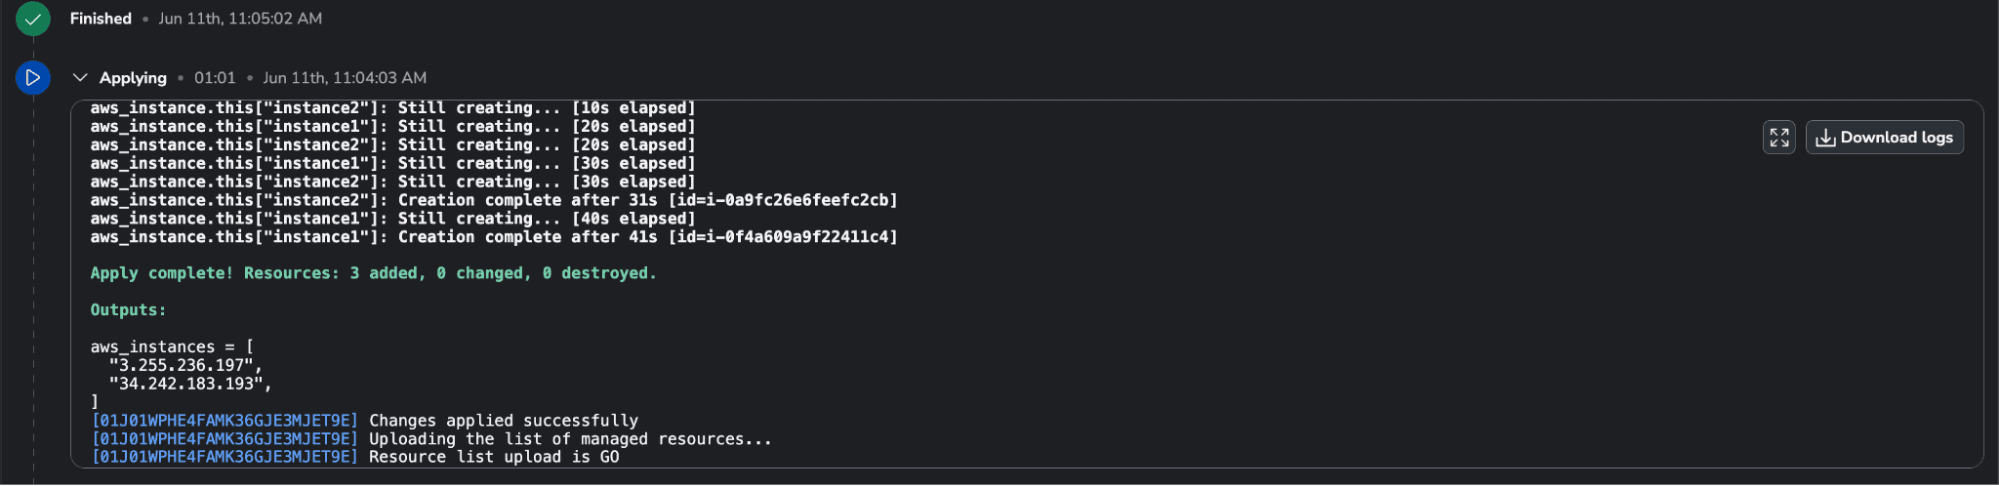
Task: Open the logs in fullscreen view
Action: coord(1779,137)
